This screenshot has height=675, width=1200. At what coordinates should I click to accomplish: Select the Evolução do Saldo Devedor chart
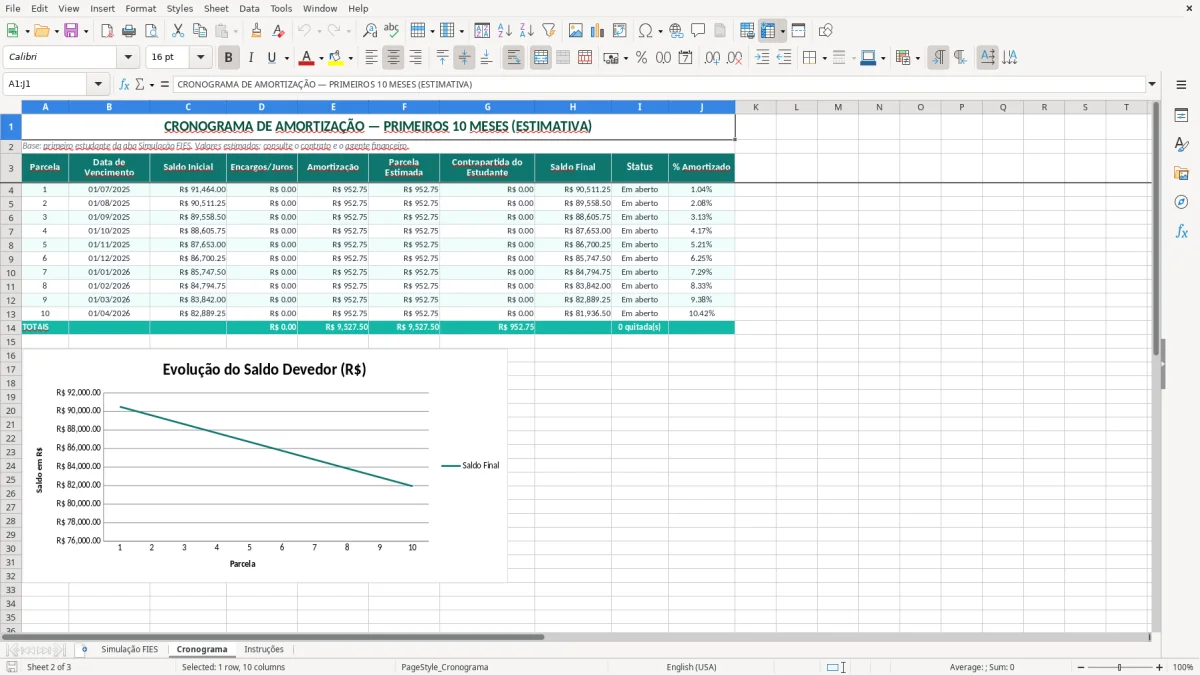click(264, 465)
